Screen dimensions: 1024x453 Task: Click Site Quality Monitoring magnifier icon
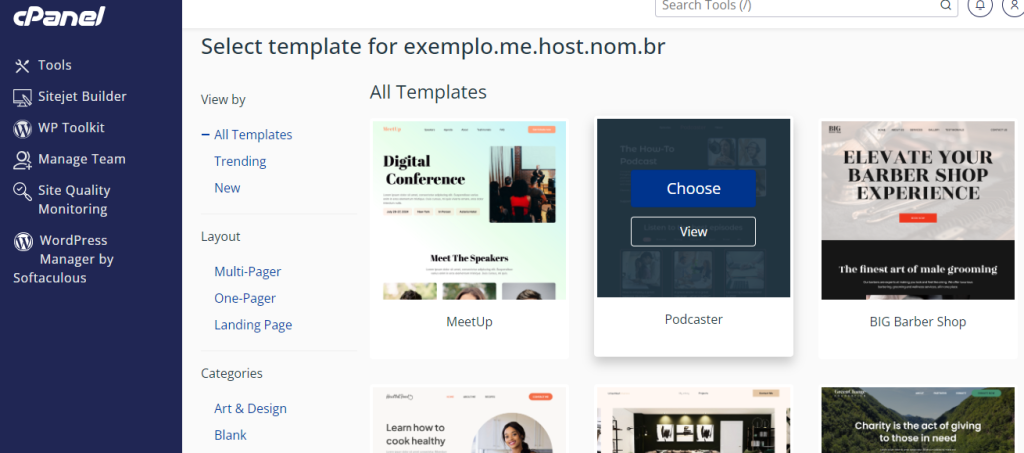pyautogui.click(x=22, y=191)
